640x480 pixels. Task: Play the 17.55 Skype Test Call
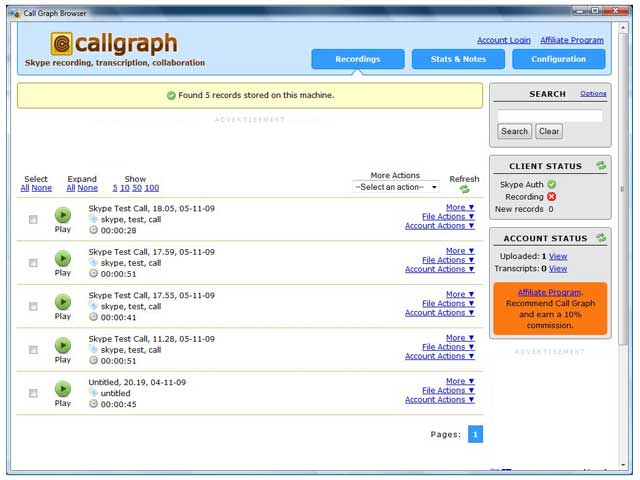tap(63, 302)
